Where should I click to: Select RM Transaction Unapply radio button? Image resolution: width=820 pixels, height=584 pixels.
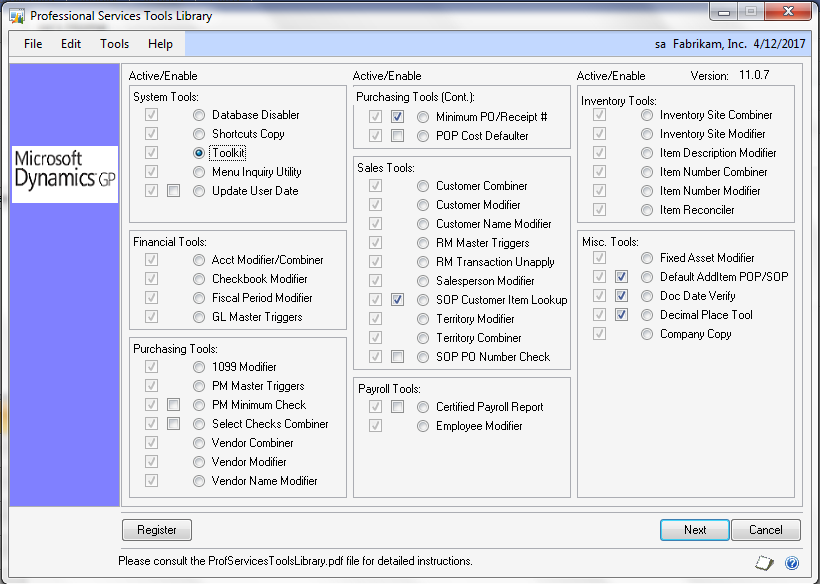[x=423, y=262]
